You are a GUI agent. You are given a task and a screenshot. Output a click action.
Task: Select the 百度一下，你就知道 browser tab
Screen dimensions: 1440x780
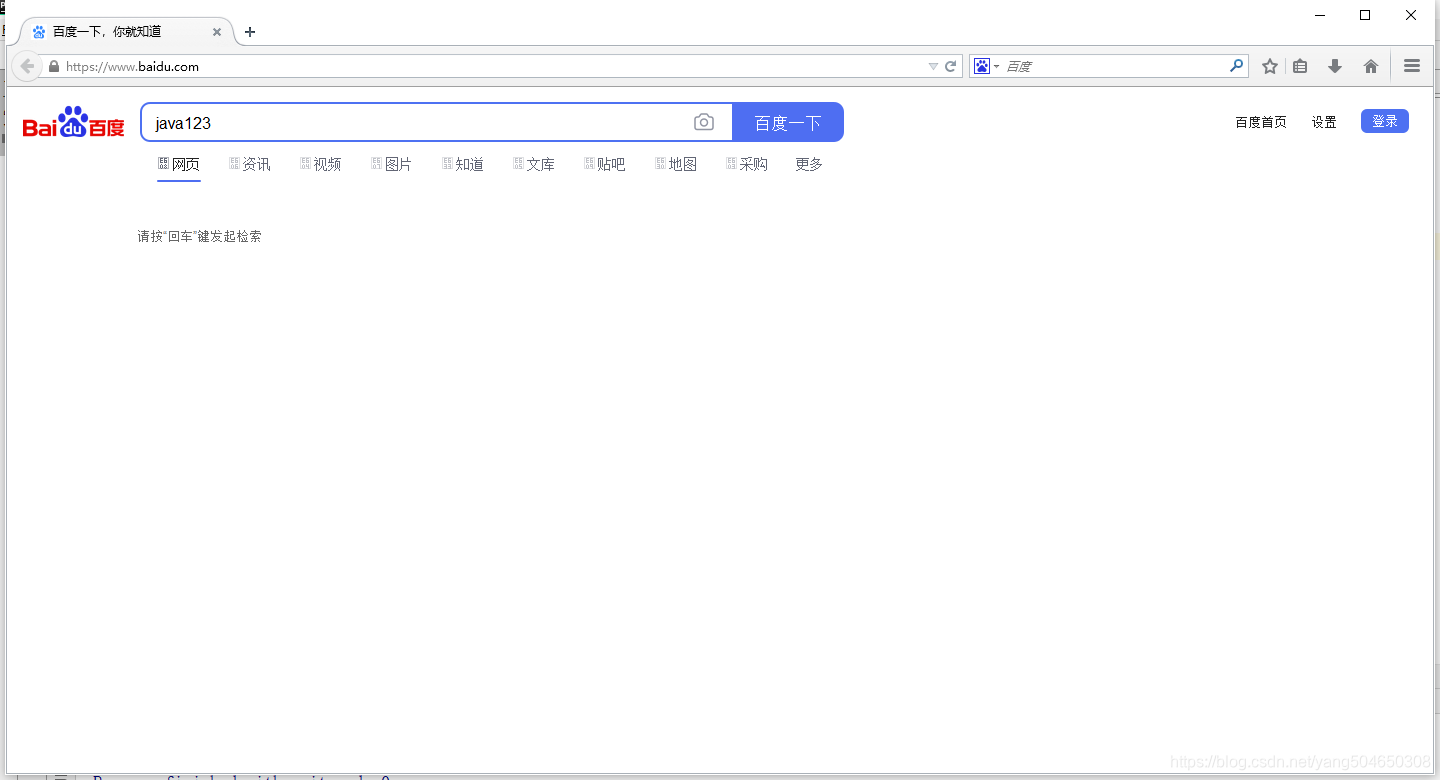click(127, 32)
